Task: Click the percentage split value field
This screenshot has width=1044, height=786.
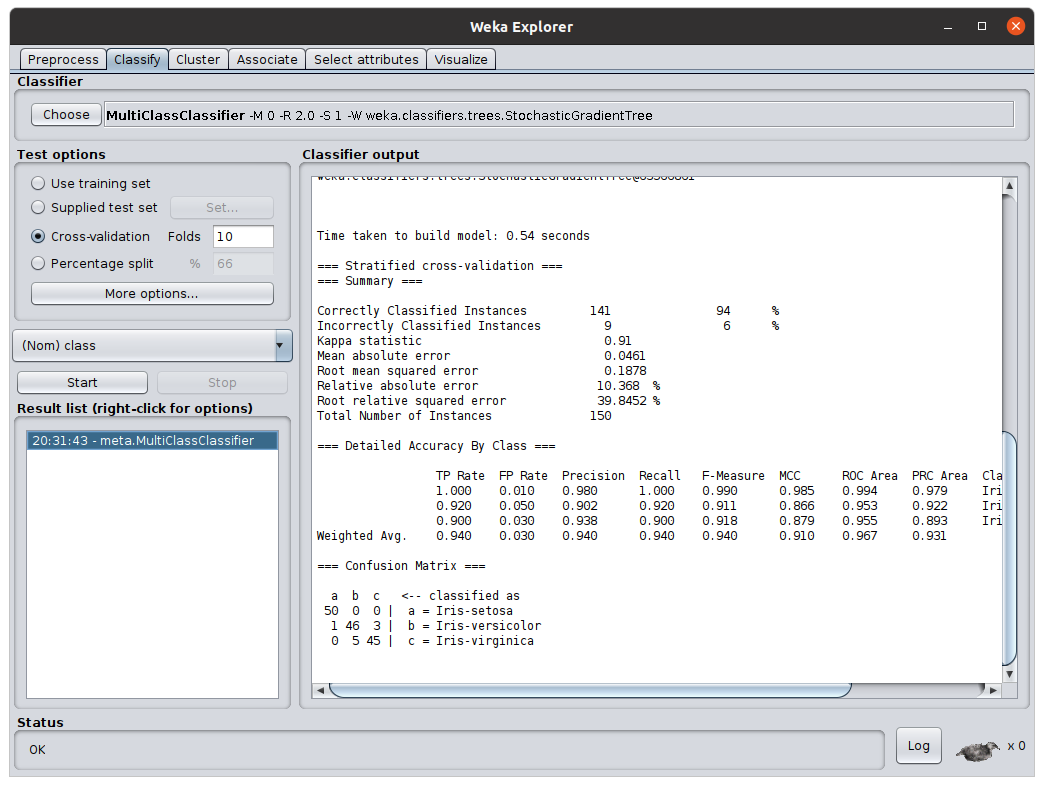Action: [243, 264]
